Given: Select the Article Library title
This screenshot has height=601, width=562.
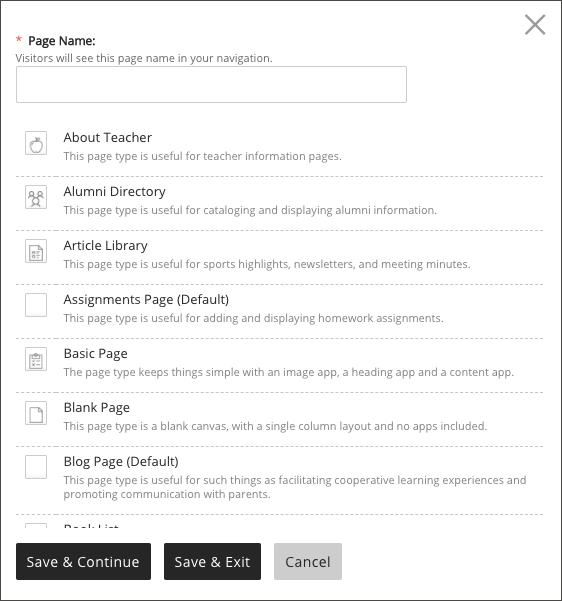Looking at the screenshot, I should [106, 246].
